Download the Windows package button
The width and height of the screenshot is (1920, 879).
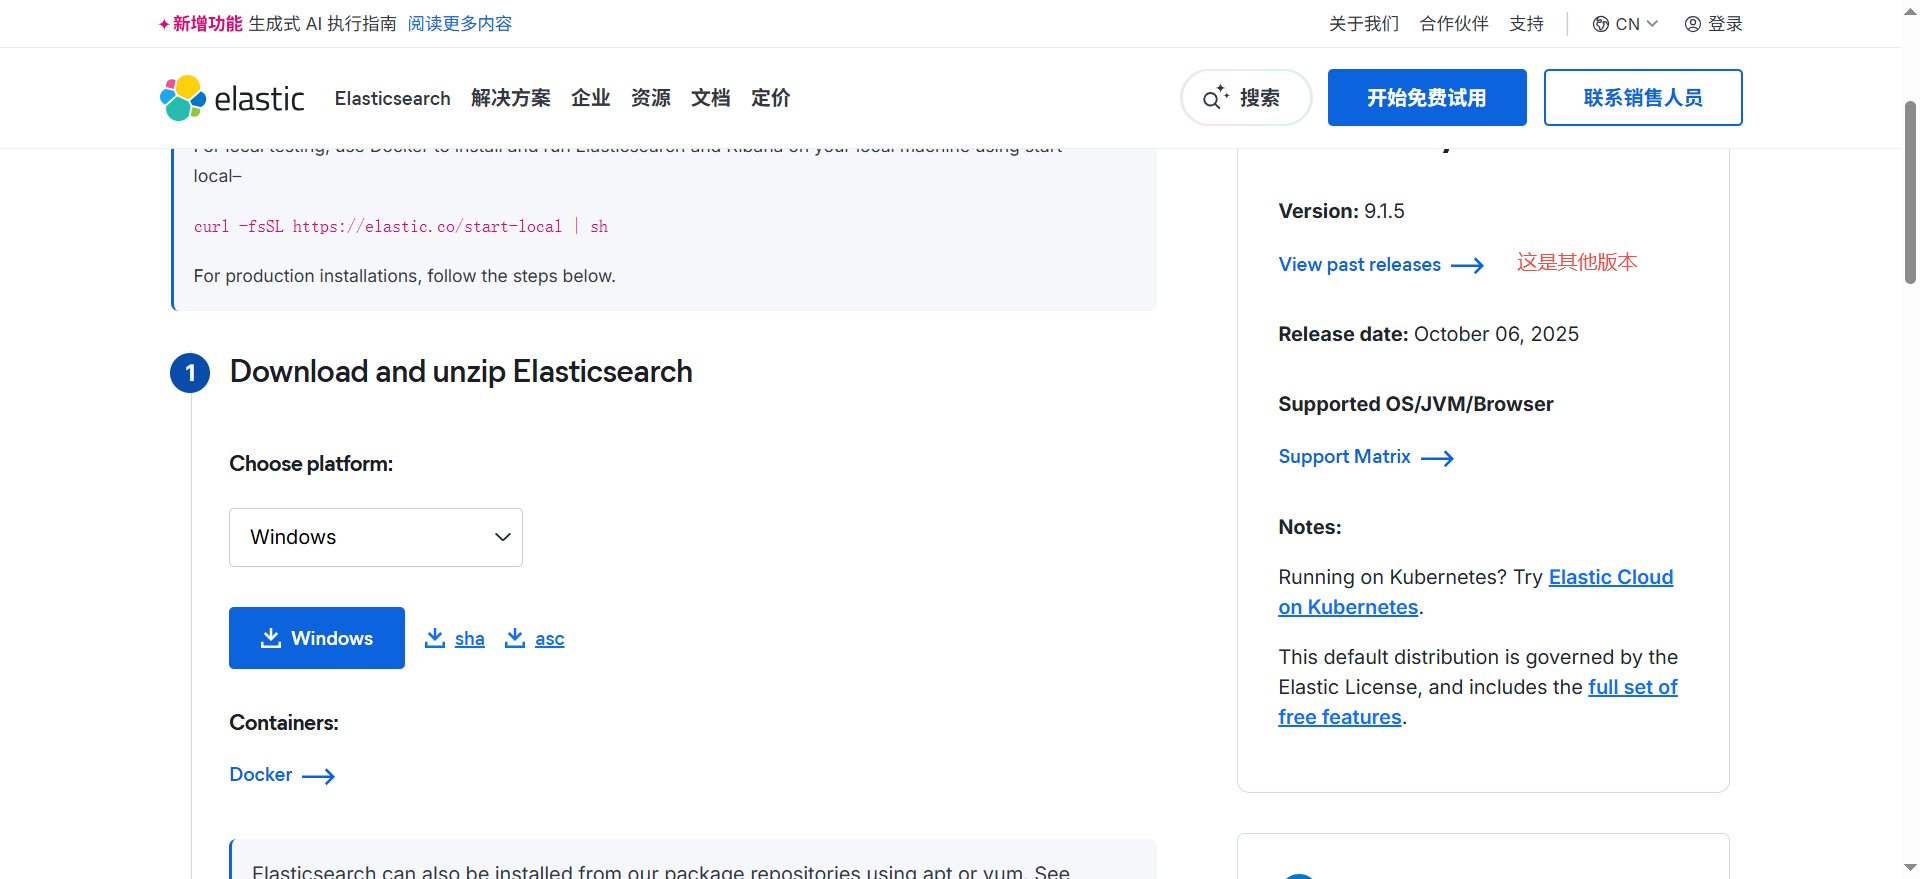tap(317, 638)
